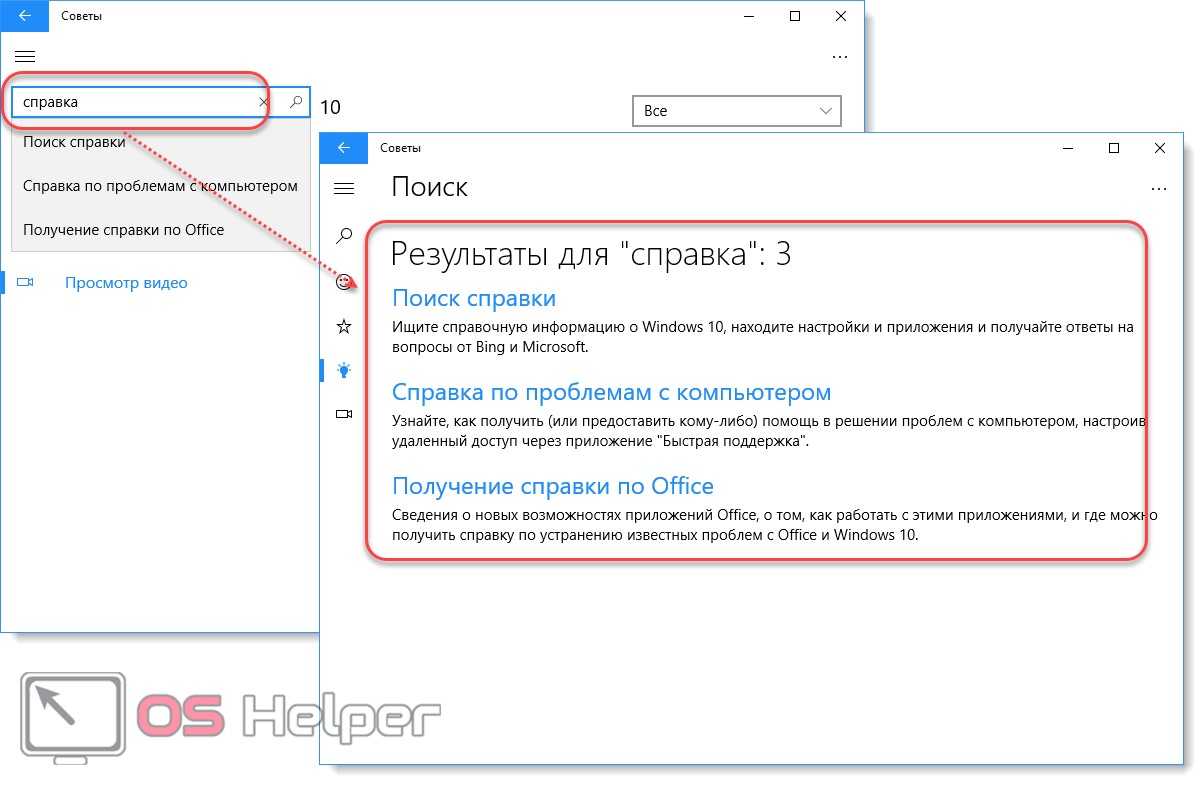Viewport: 1204px width, 785px height.
Task: Click the «Поиск» page title
Action: (x=430, y=187)
